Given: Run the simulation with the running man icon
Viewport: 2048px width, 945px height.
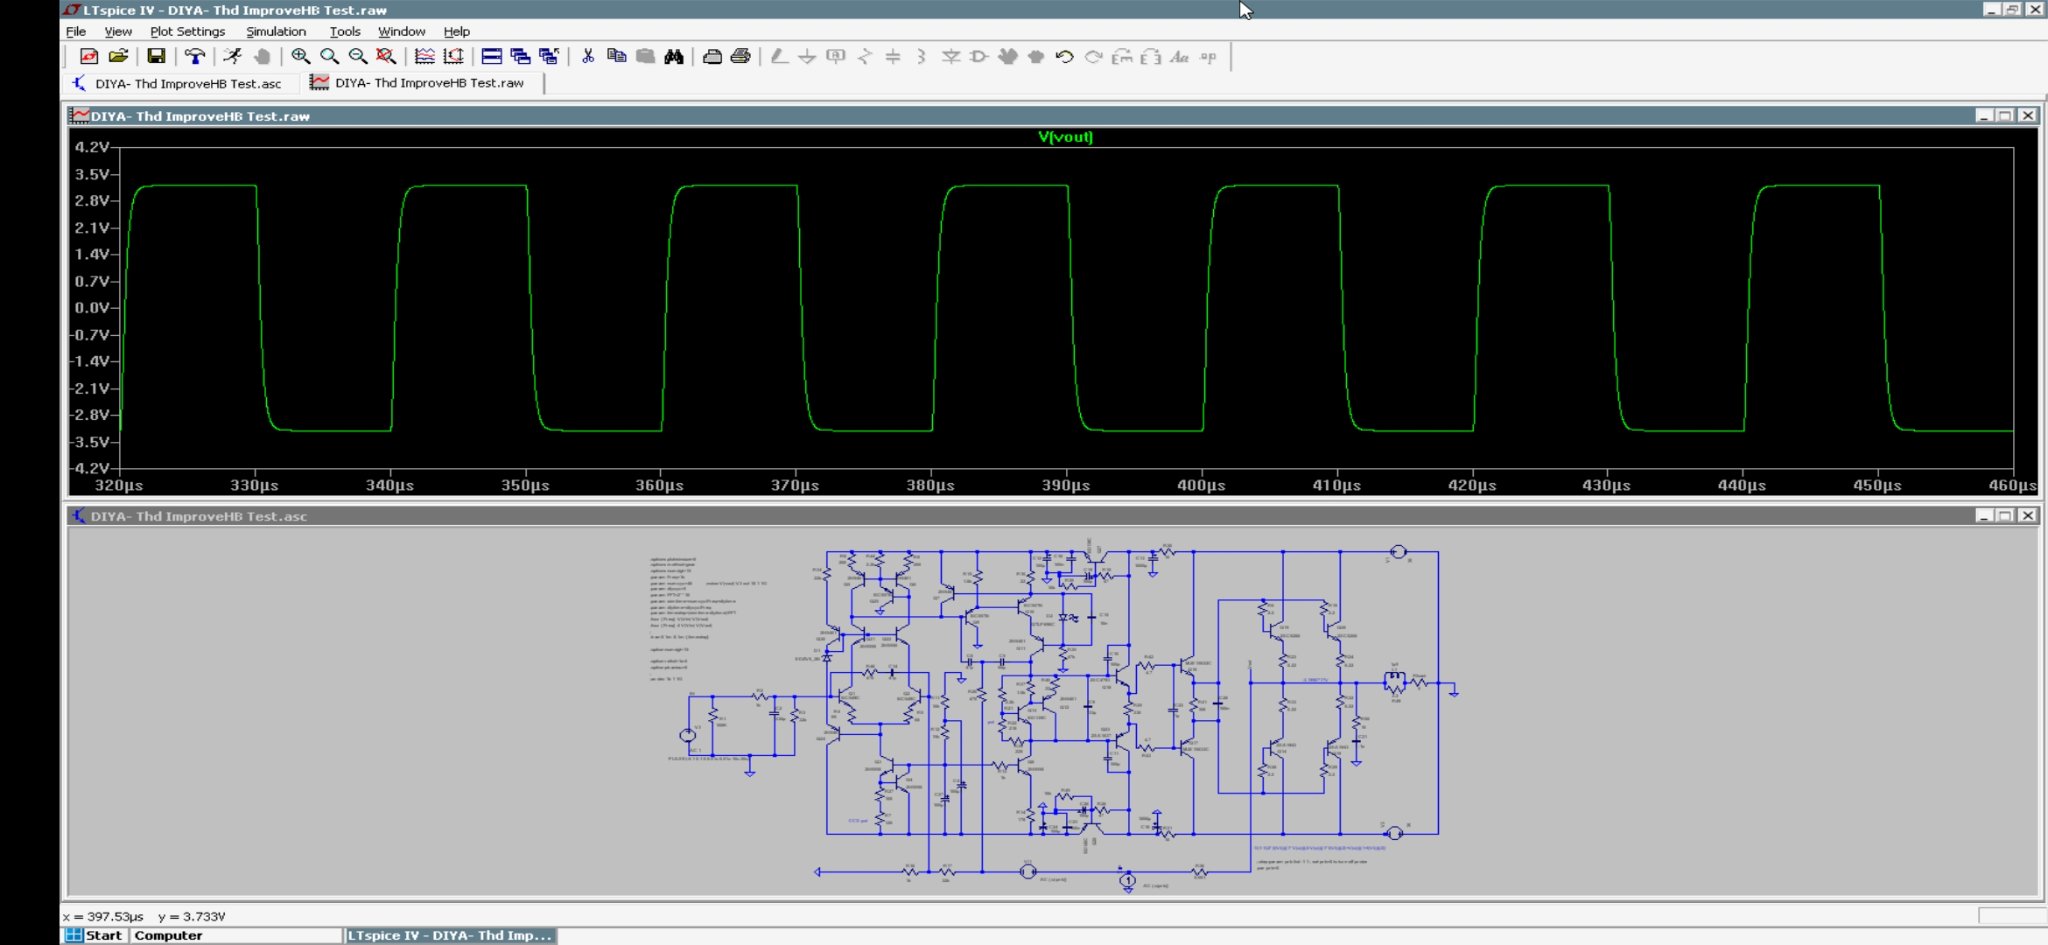Looking at the screenshot, I should click(x=232, y=57).
